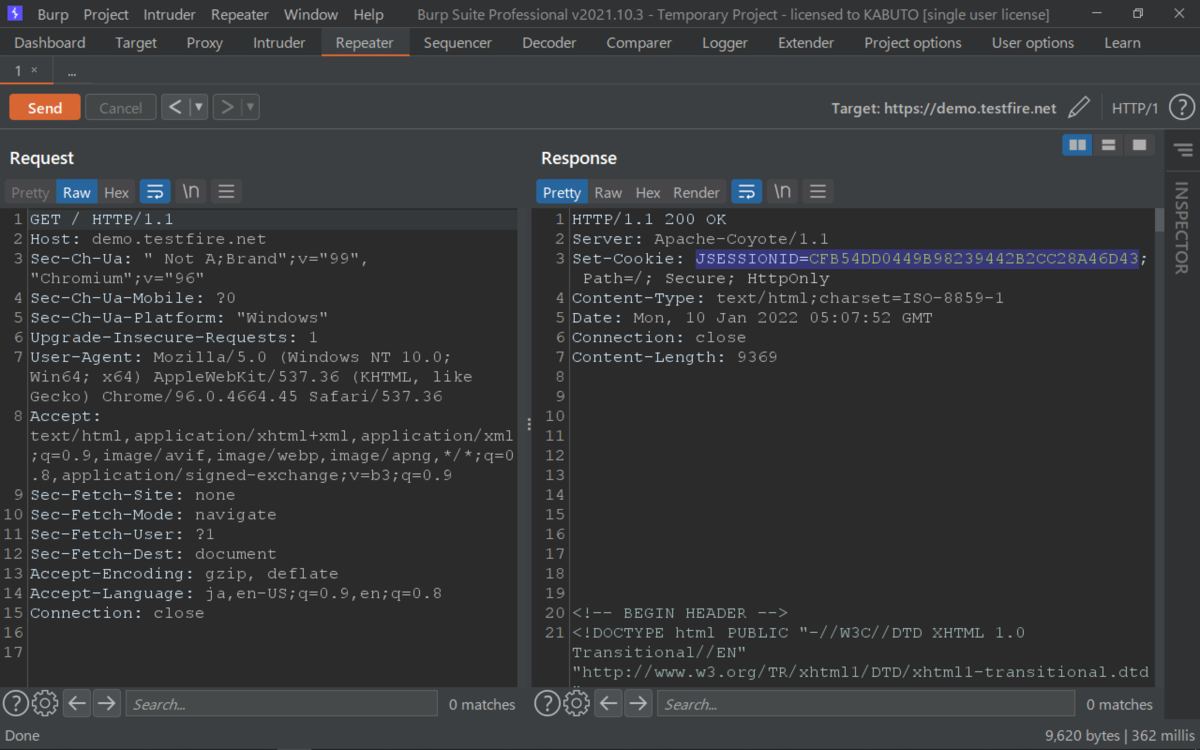The width and height of the screenshot is (1200, 750).
Task: Go to previous match in Request search
Action: tap(77, 703)
